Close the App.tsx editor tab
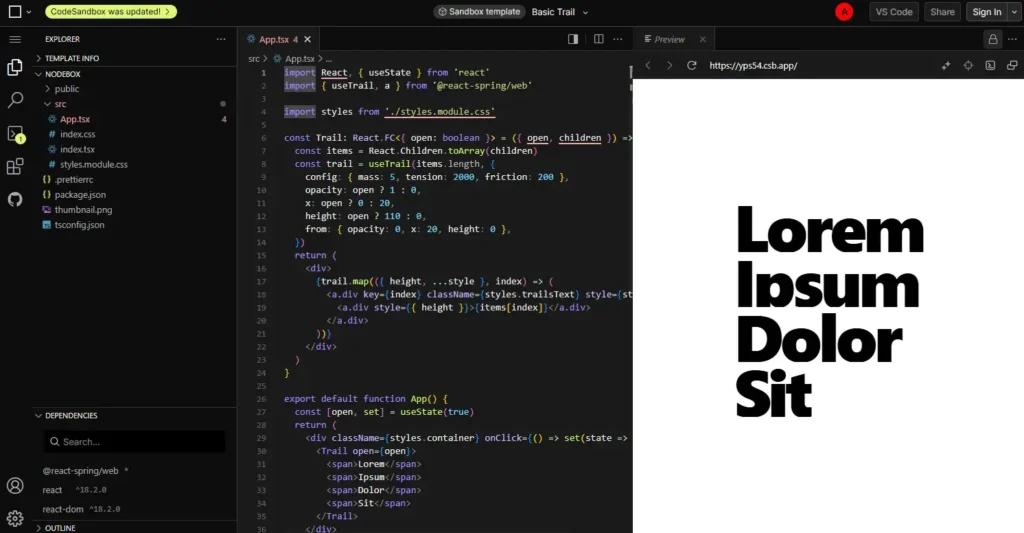Viewport: 1024px width, 533px height. coord(308,39)
